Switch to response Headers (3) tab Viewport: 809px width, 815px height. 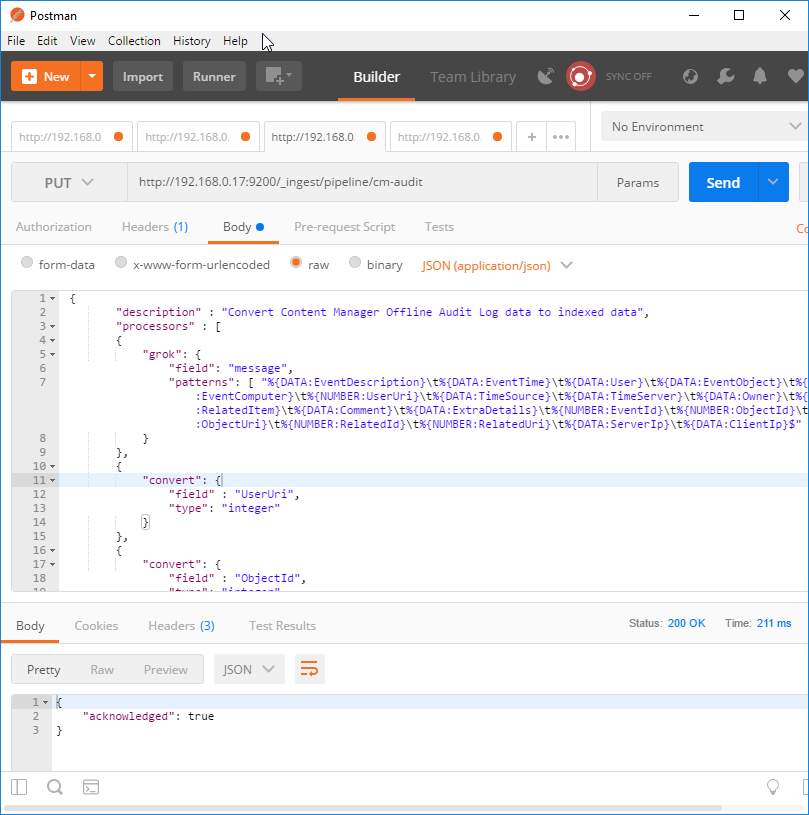tap(181, 626)
